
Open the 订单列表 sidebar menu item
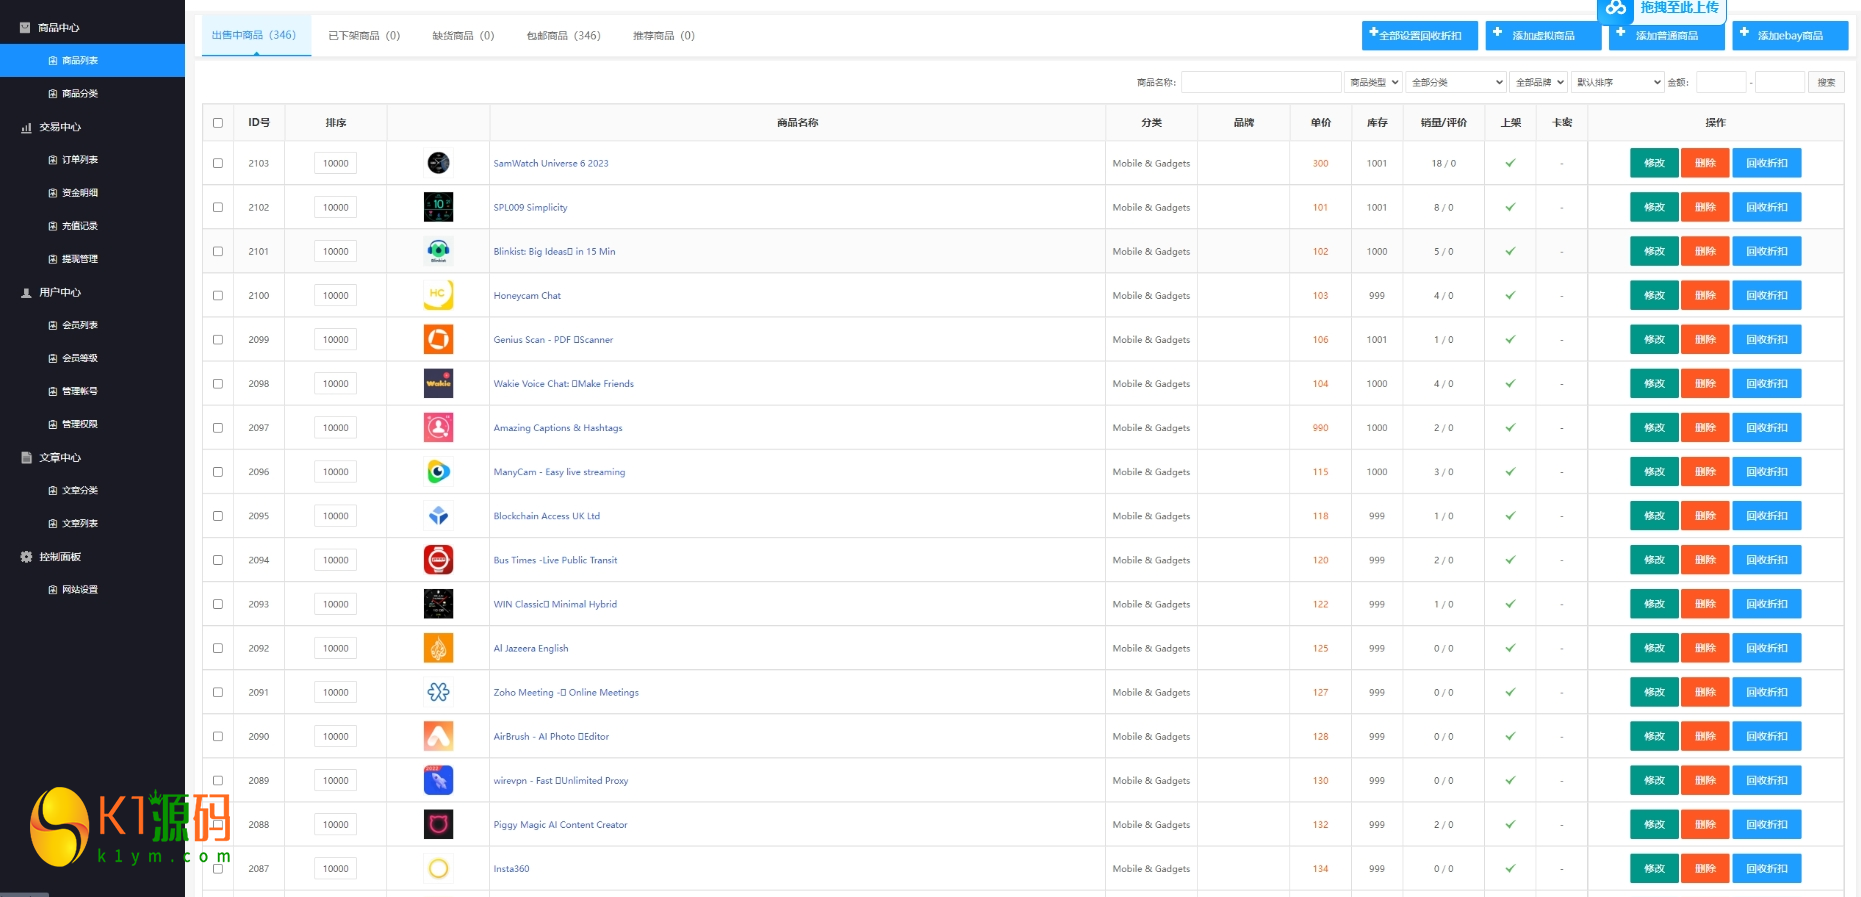click(79, 160)
